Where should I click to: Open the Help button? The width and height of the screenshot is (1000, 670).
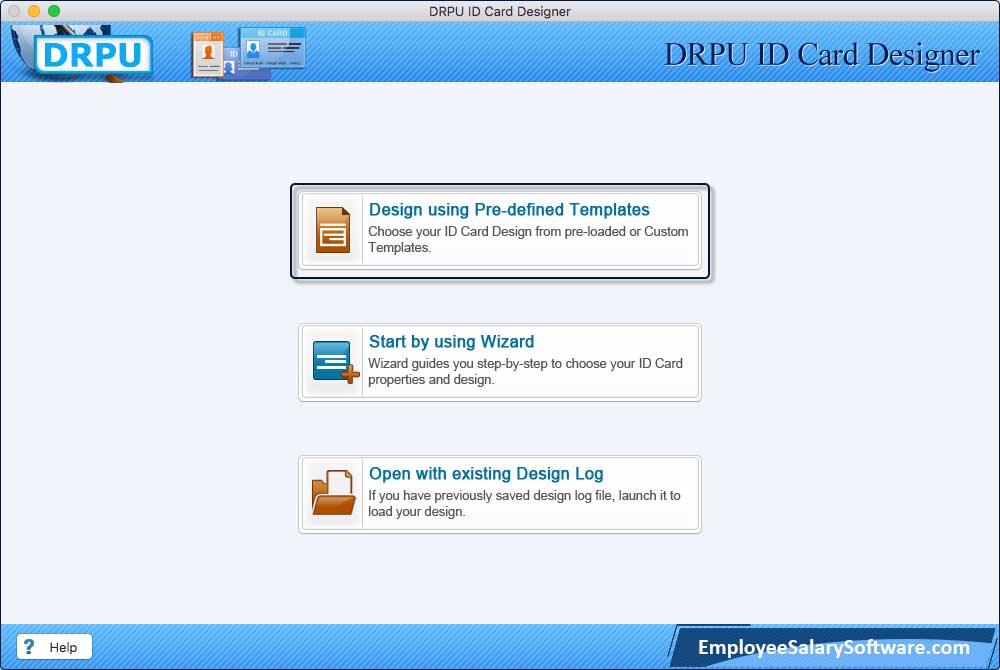tap(54, 646)
